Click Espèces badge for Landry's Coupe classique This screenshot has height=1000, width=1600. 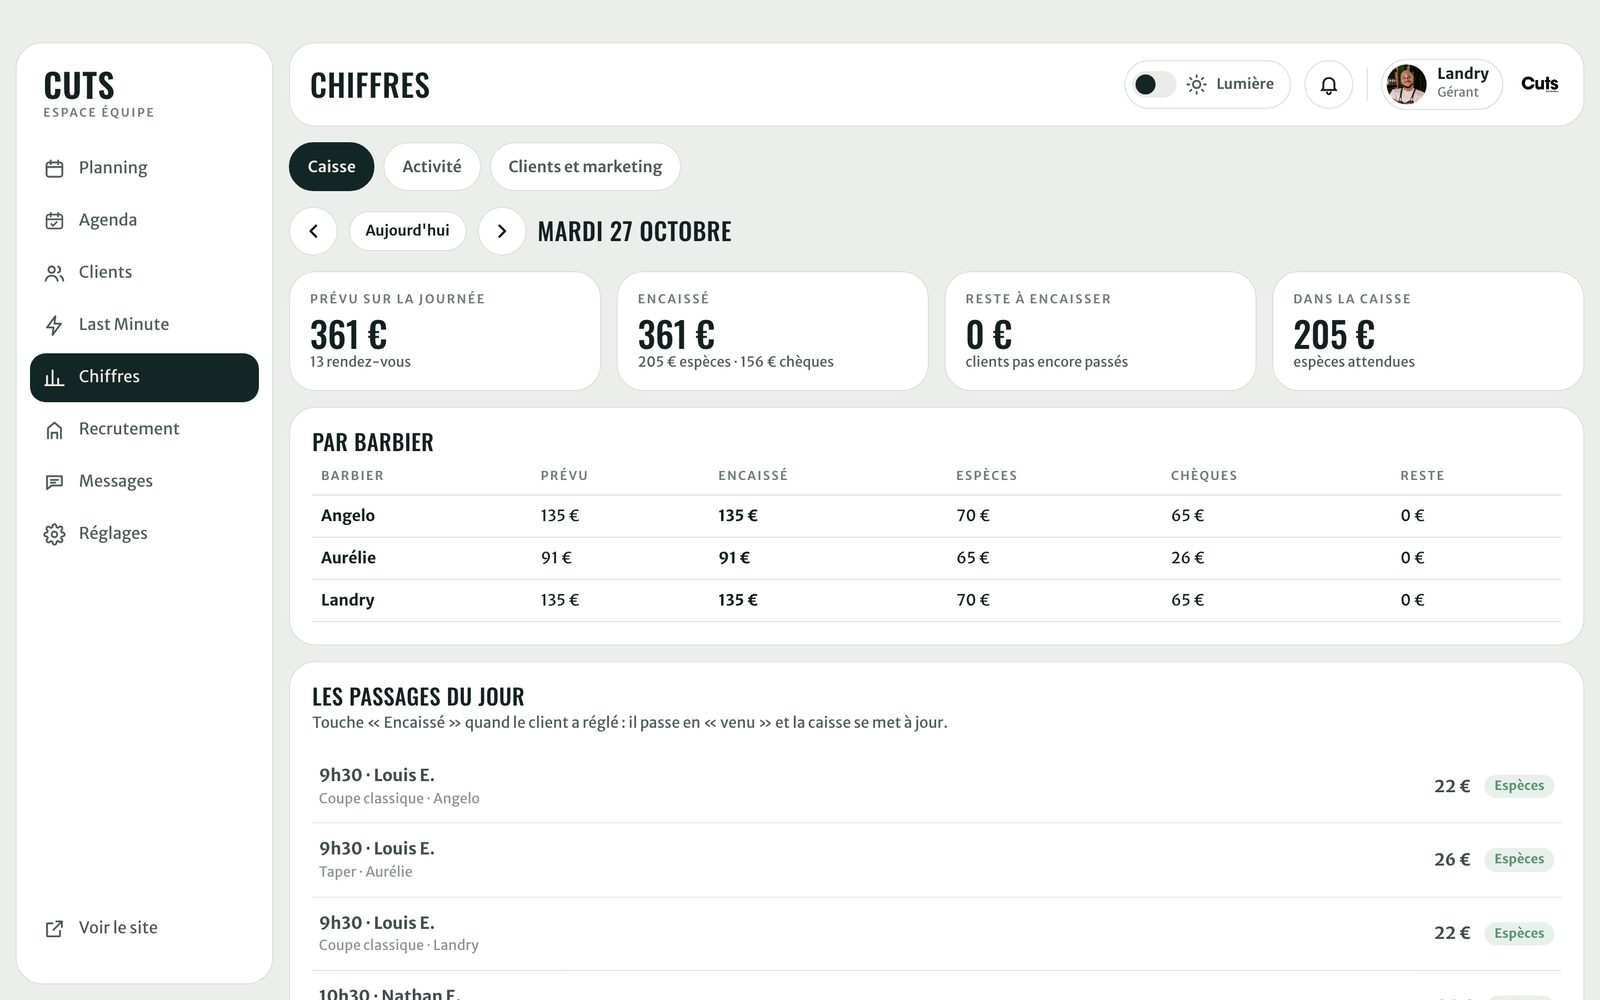point(1519,933)
